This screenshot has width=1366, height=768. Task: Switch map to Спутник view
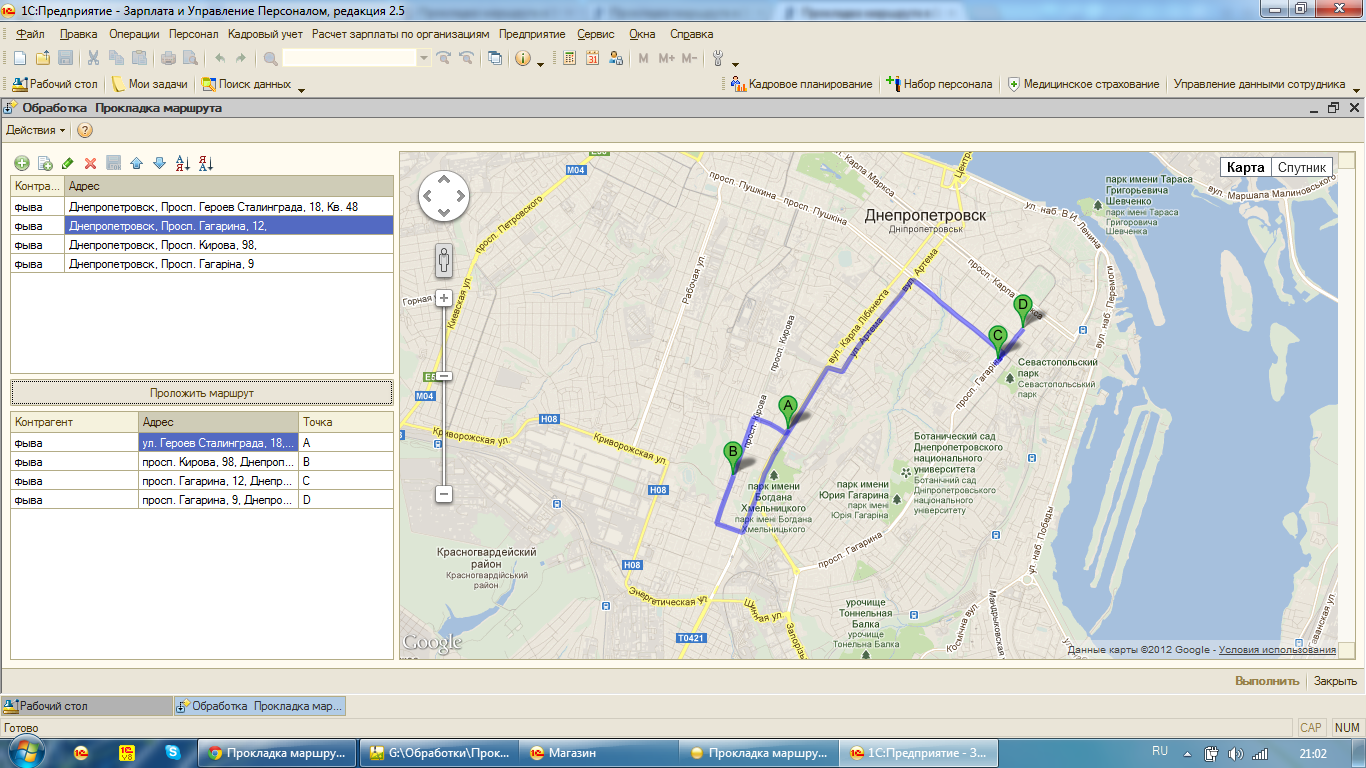tap(1302, 167)
